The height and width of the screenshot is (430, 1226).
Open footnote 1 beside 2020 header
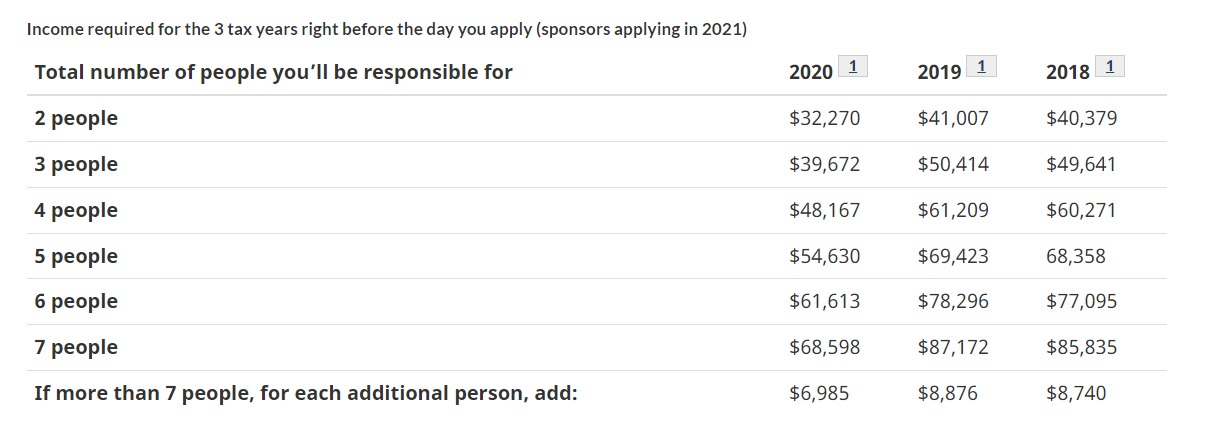tap(852, 67)
